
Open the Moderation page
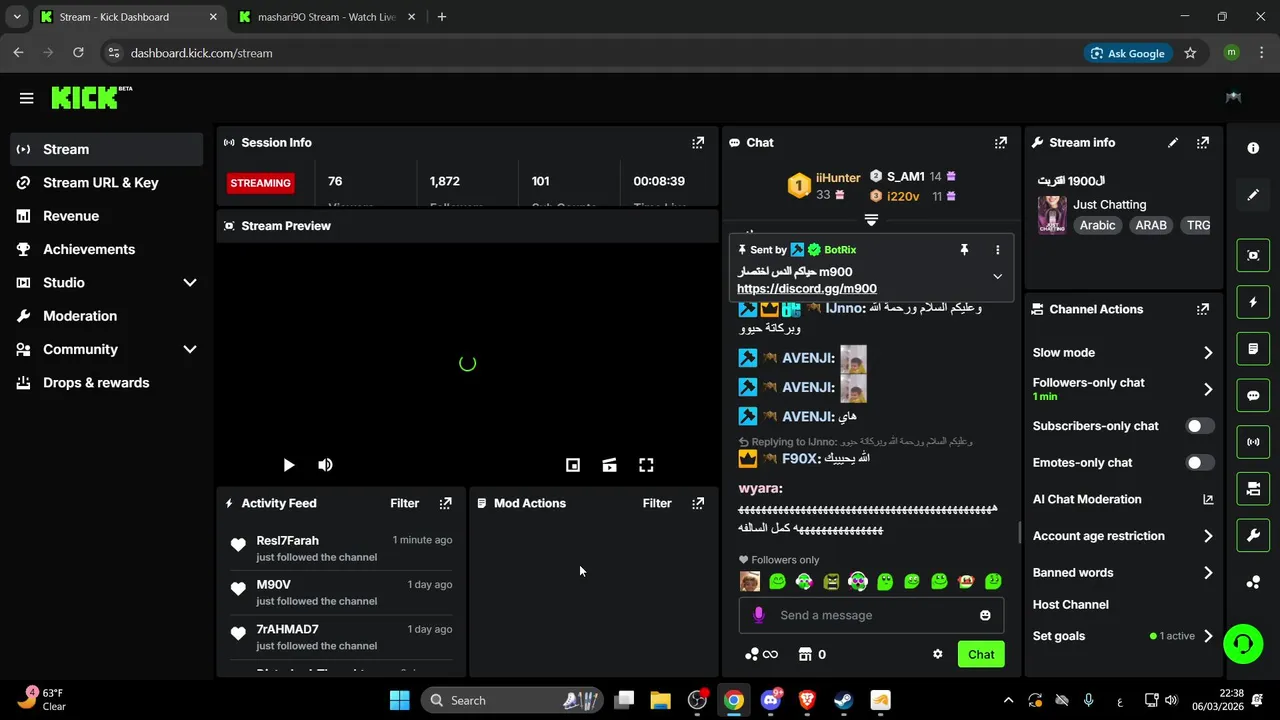(x=106, y=316)
